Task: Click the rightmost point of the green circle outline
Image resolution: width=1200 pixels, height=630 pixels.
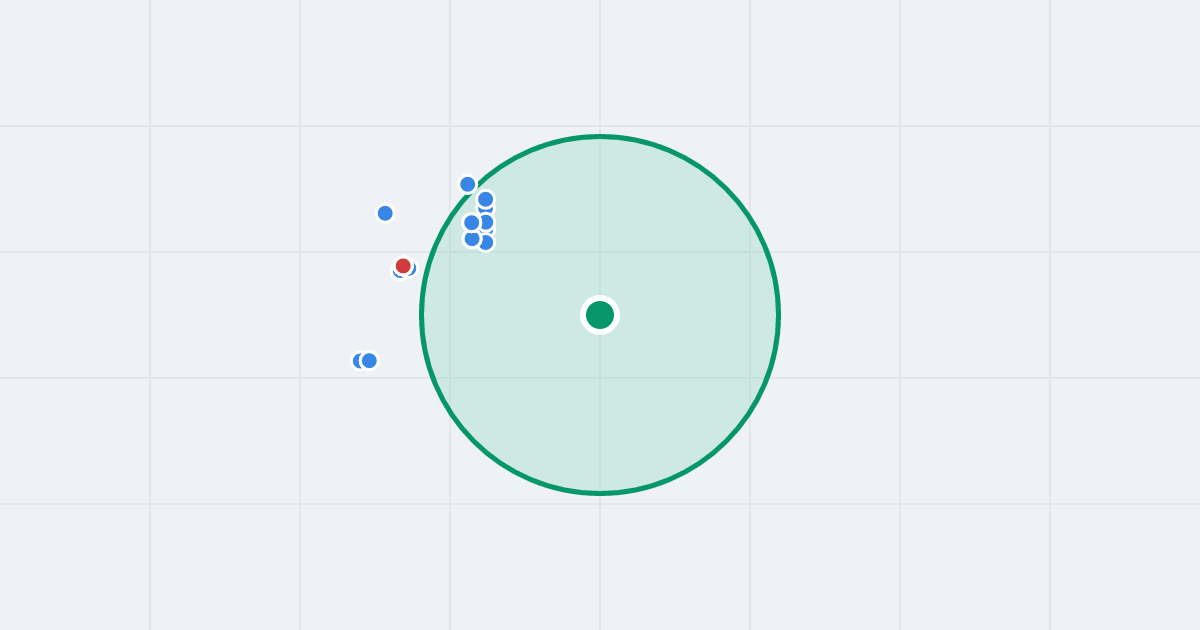Action: coord(778,315)
